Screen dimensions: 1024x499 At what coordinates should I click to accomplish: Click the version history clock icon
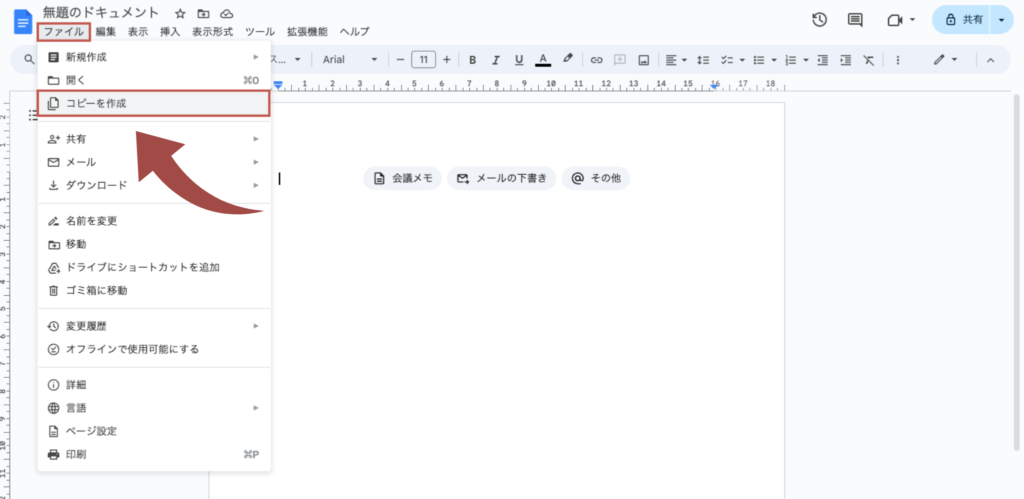[x=820, y=20]
